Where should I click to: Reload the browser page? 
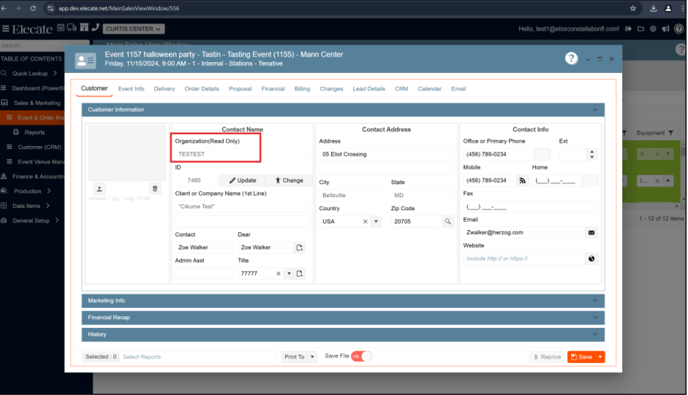(x=33, y=8)
